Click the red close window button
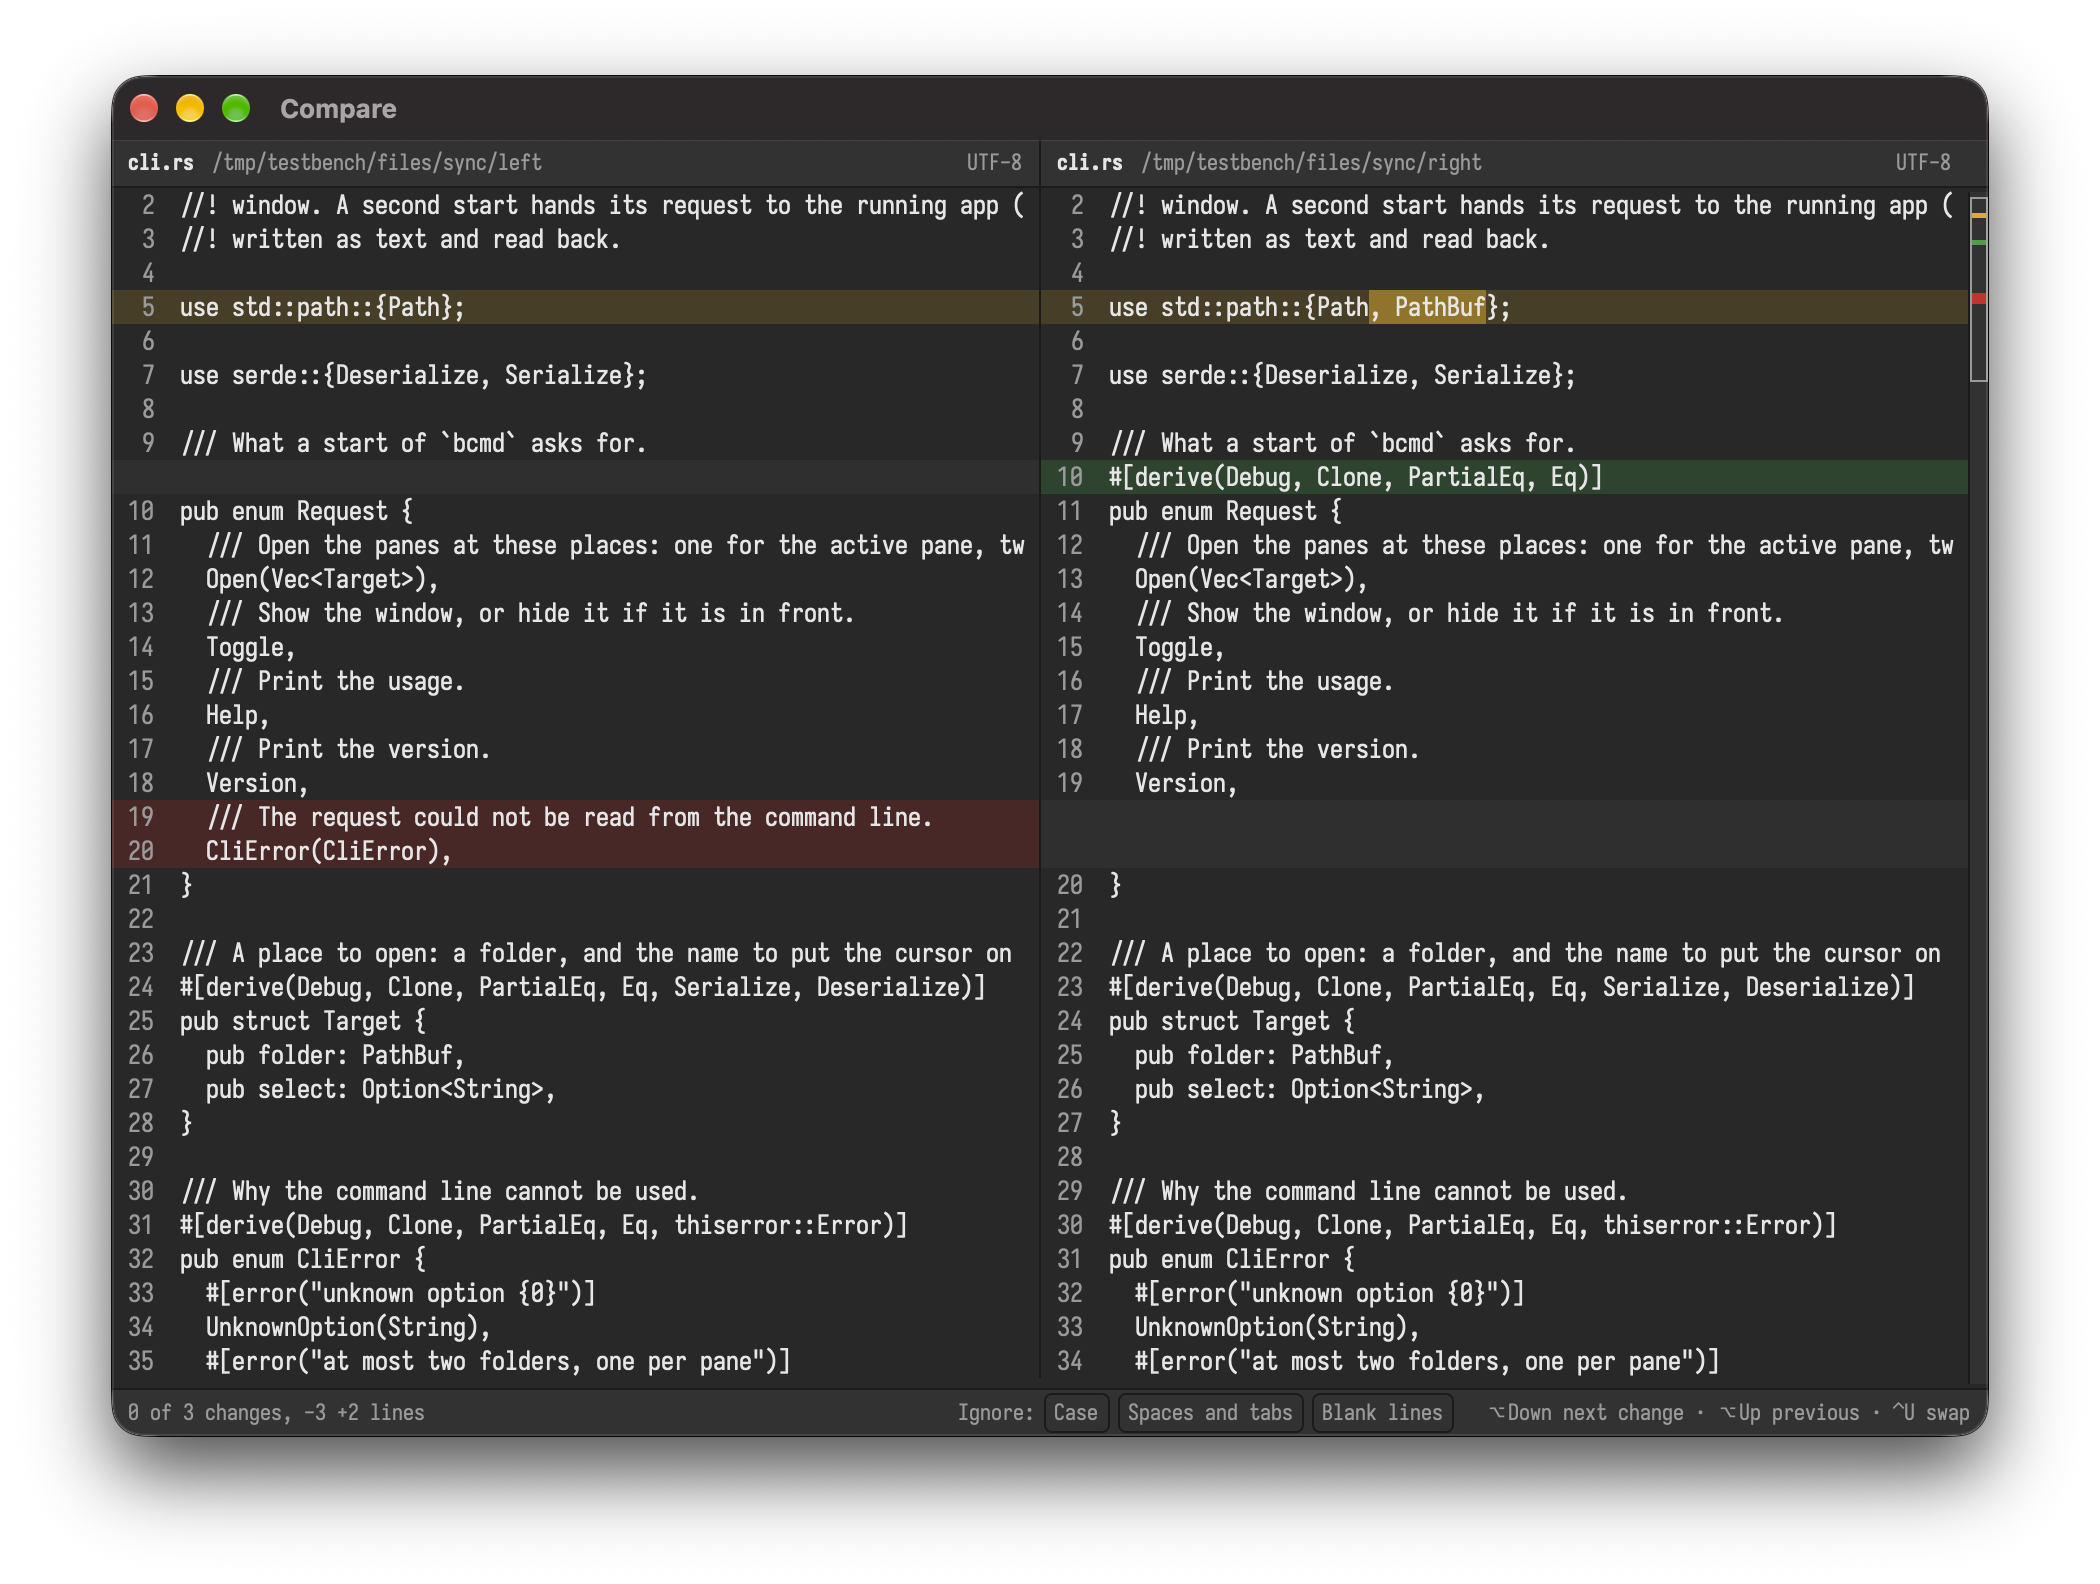 tap(144, 108)
